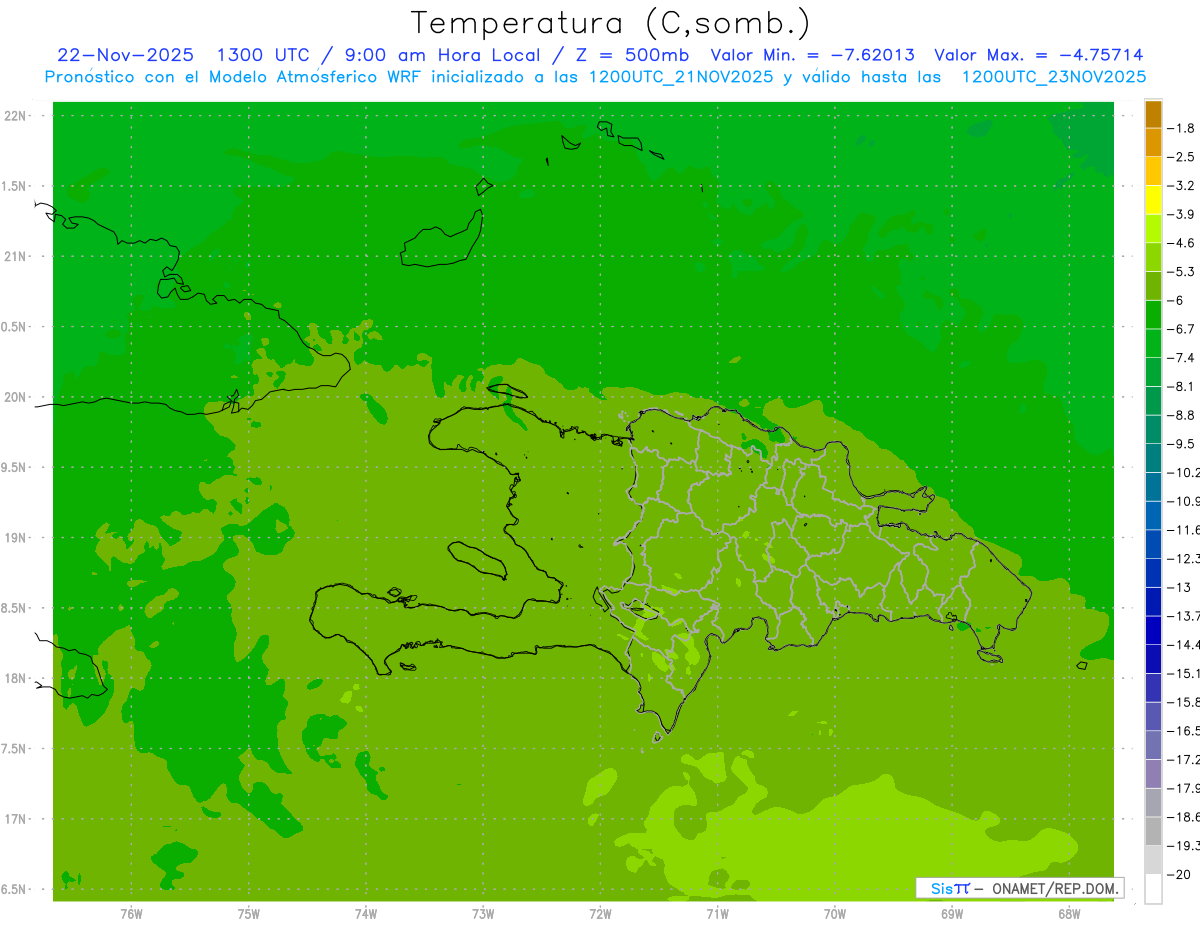Select the "Z = 500mb" level label
Viewport: 1200px width, 927px height.
tap(629, 55)
